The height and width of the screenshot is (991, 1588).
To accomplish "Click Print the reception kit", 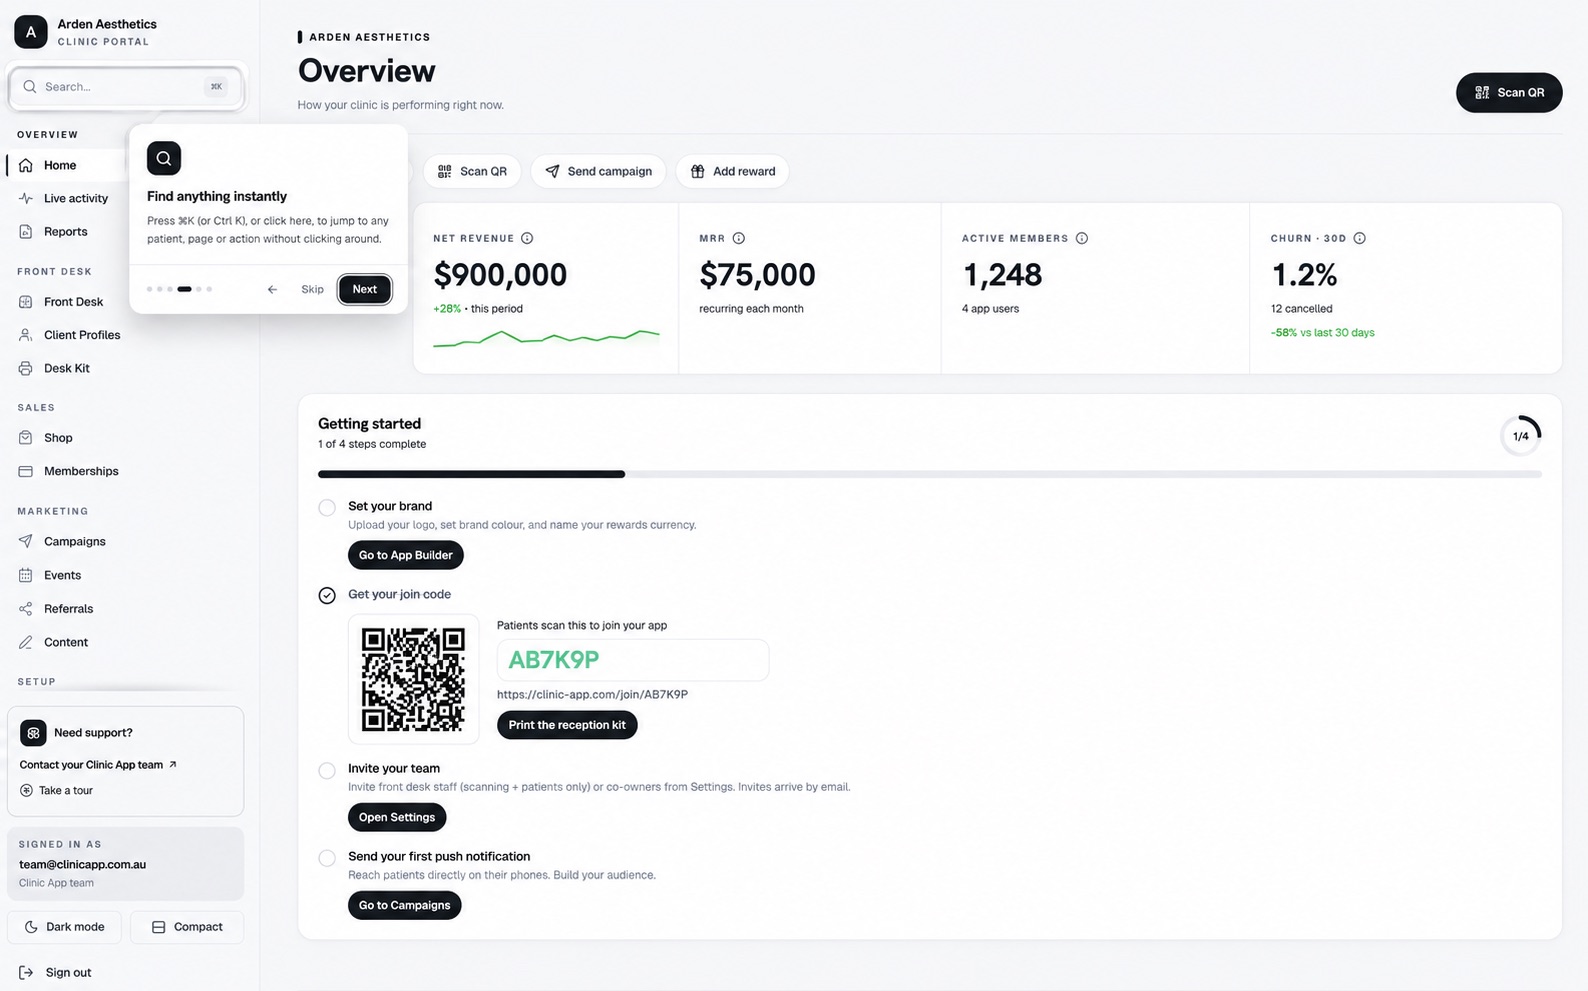I will coord(567,725).
